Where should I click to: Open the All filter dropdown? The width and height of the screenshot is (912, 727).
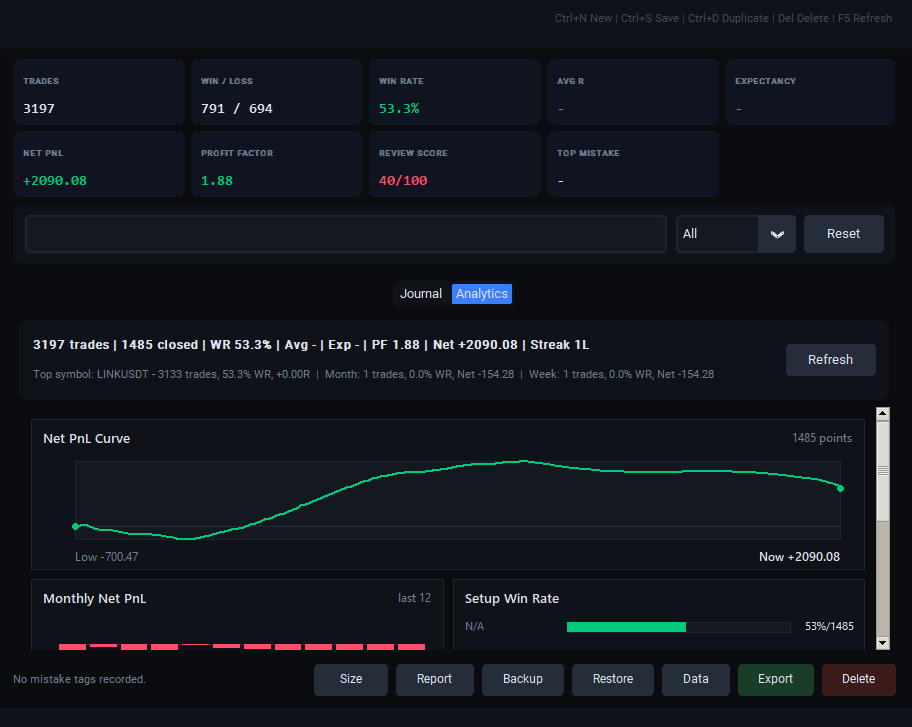(736, 234)
